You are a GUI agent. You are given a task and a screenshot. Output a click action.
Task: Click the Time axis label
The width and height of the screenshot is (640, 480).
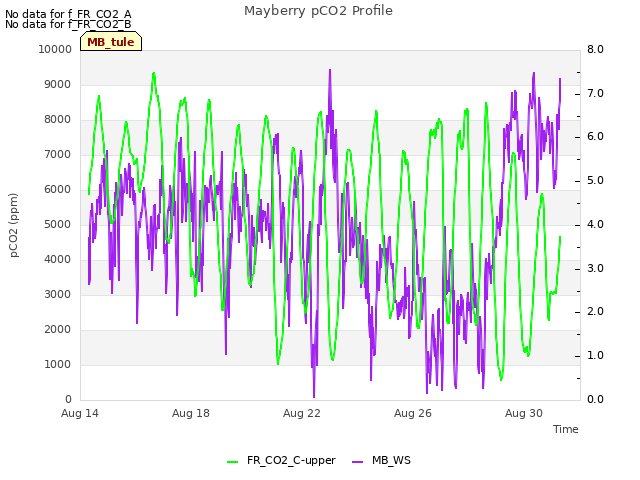[x=566, y=429]
